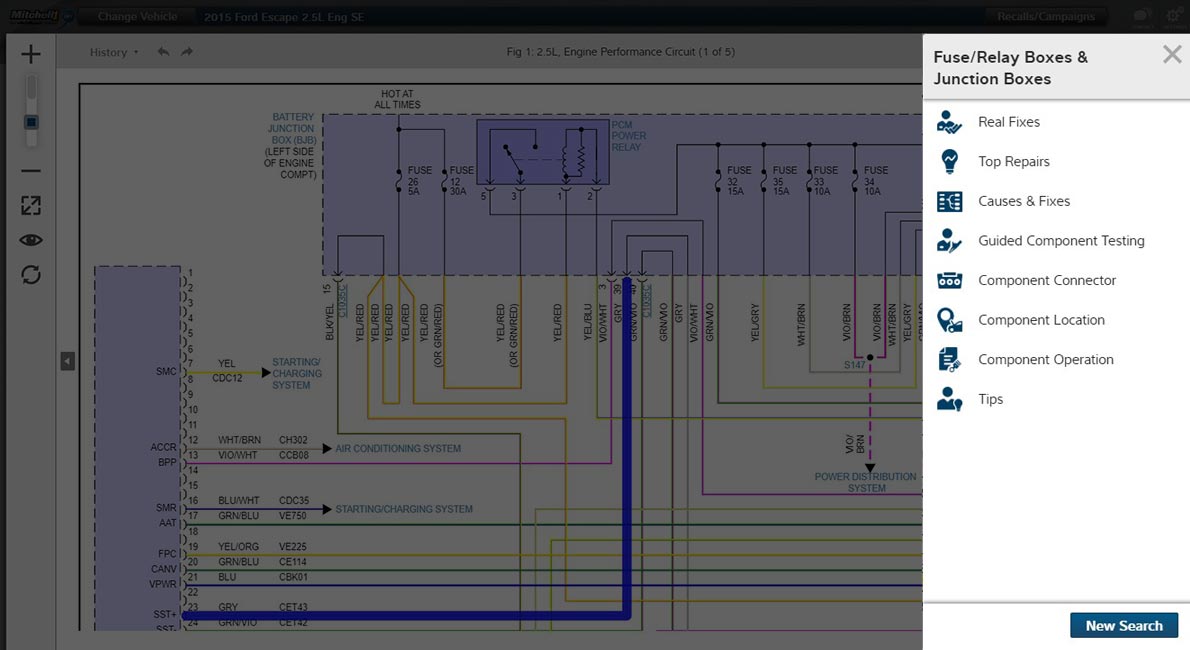Select Top Repairs option
Image resolution: width=1190 pixels, height=650 pixels.
[1013, 162]
